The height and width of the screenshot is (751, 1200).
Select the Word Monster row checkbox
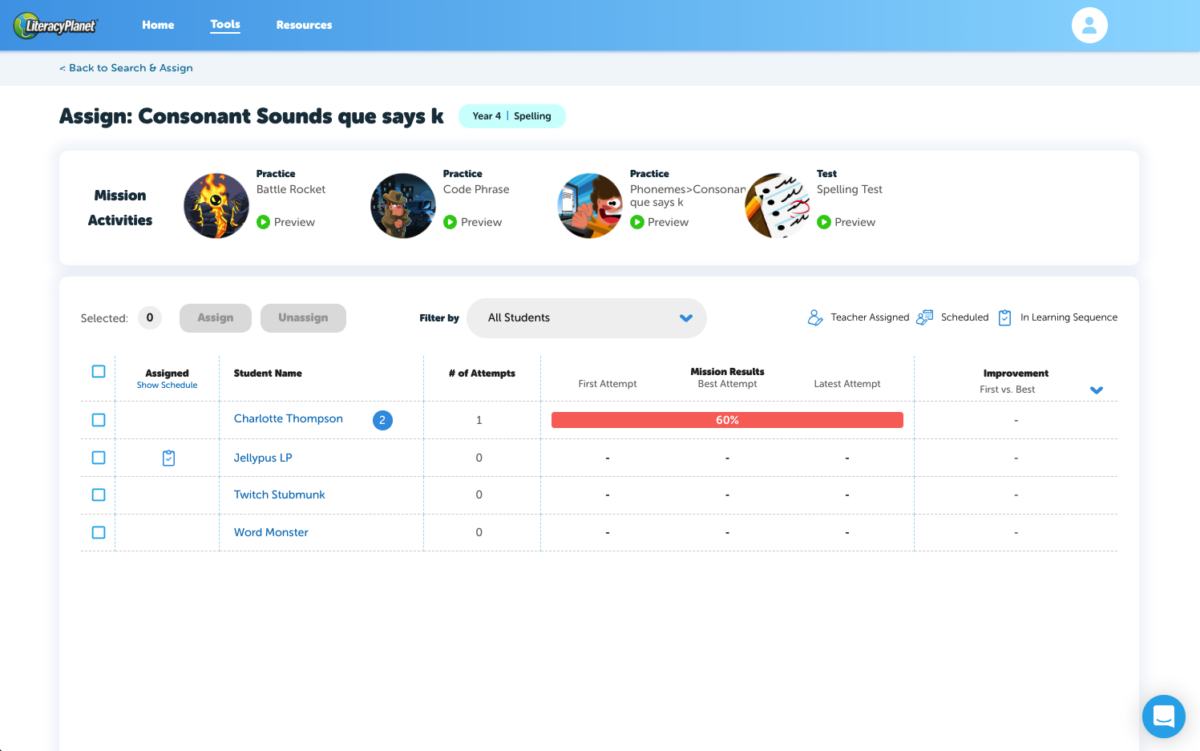98,533
